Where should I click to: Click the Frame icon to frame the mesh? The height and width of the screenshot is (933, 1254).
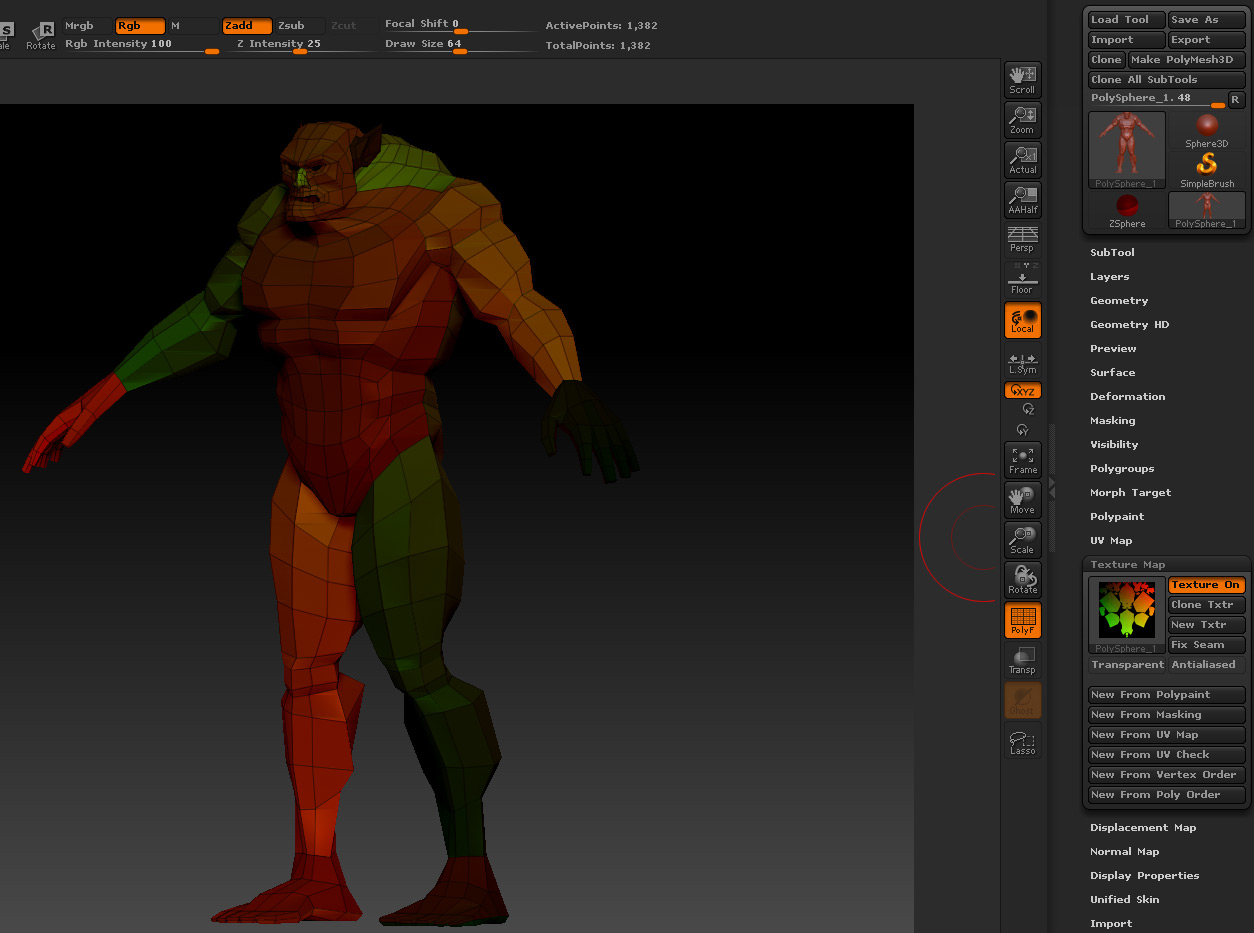pyautogui.click(x=1022, y=460)
